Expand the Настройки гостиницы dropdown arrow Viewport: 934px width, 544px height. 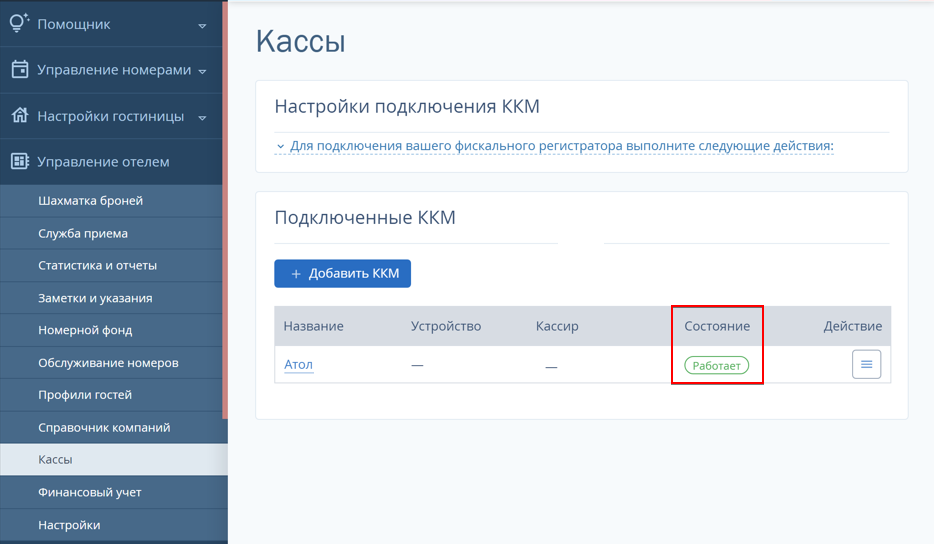202,118
